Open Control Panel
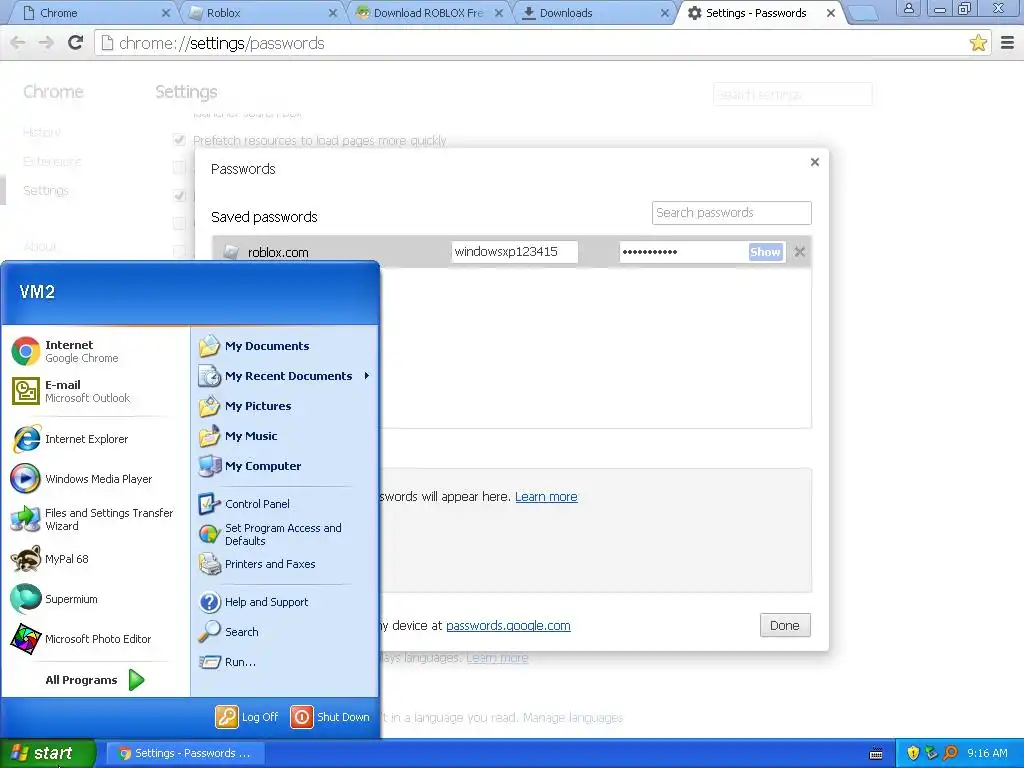This screenshot has height=768, width=1024. click(244, 504)
